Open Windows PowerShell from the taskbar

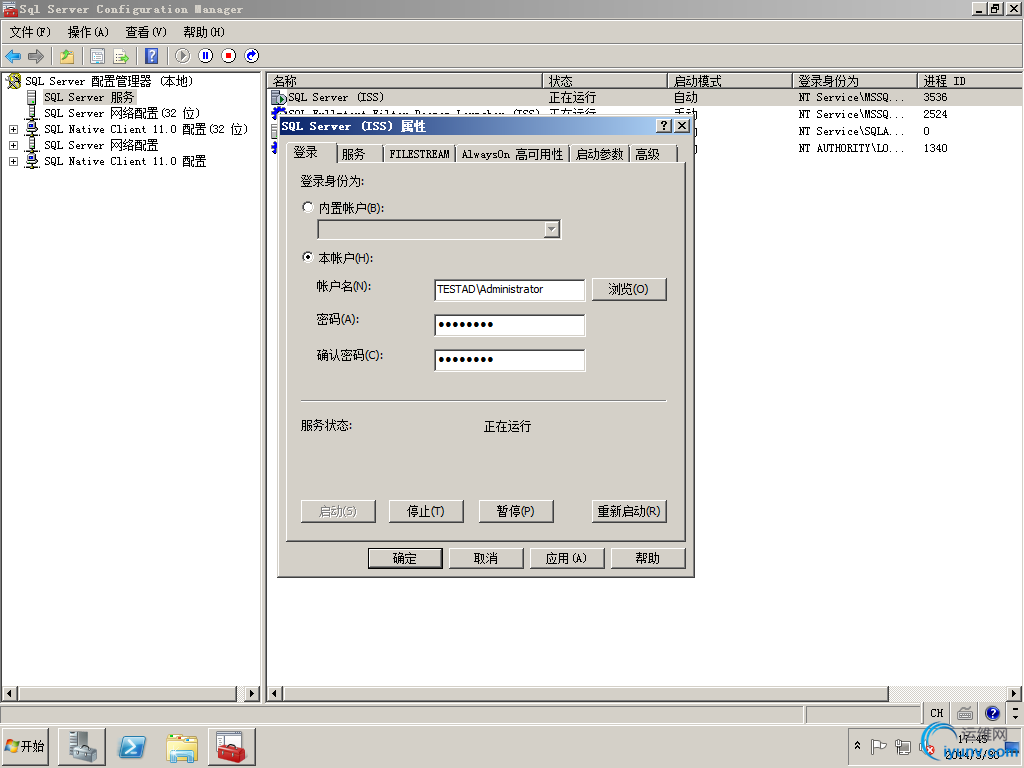[131, 746]
